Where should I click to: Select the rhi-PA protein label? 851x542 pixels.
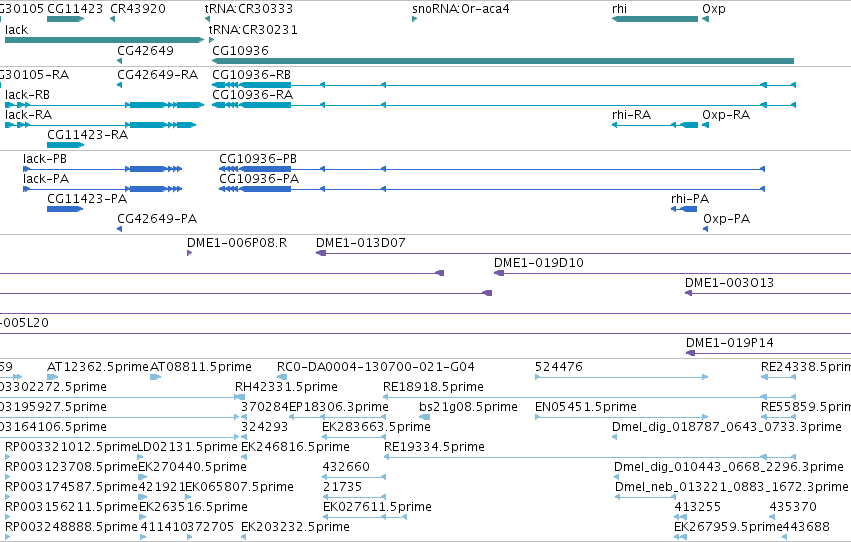pyautogui.click(x=690, y=199)
